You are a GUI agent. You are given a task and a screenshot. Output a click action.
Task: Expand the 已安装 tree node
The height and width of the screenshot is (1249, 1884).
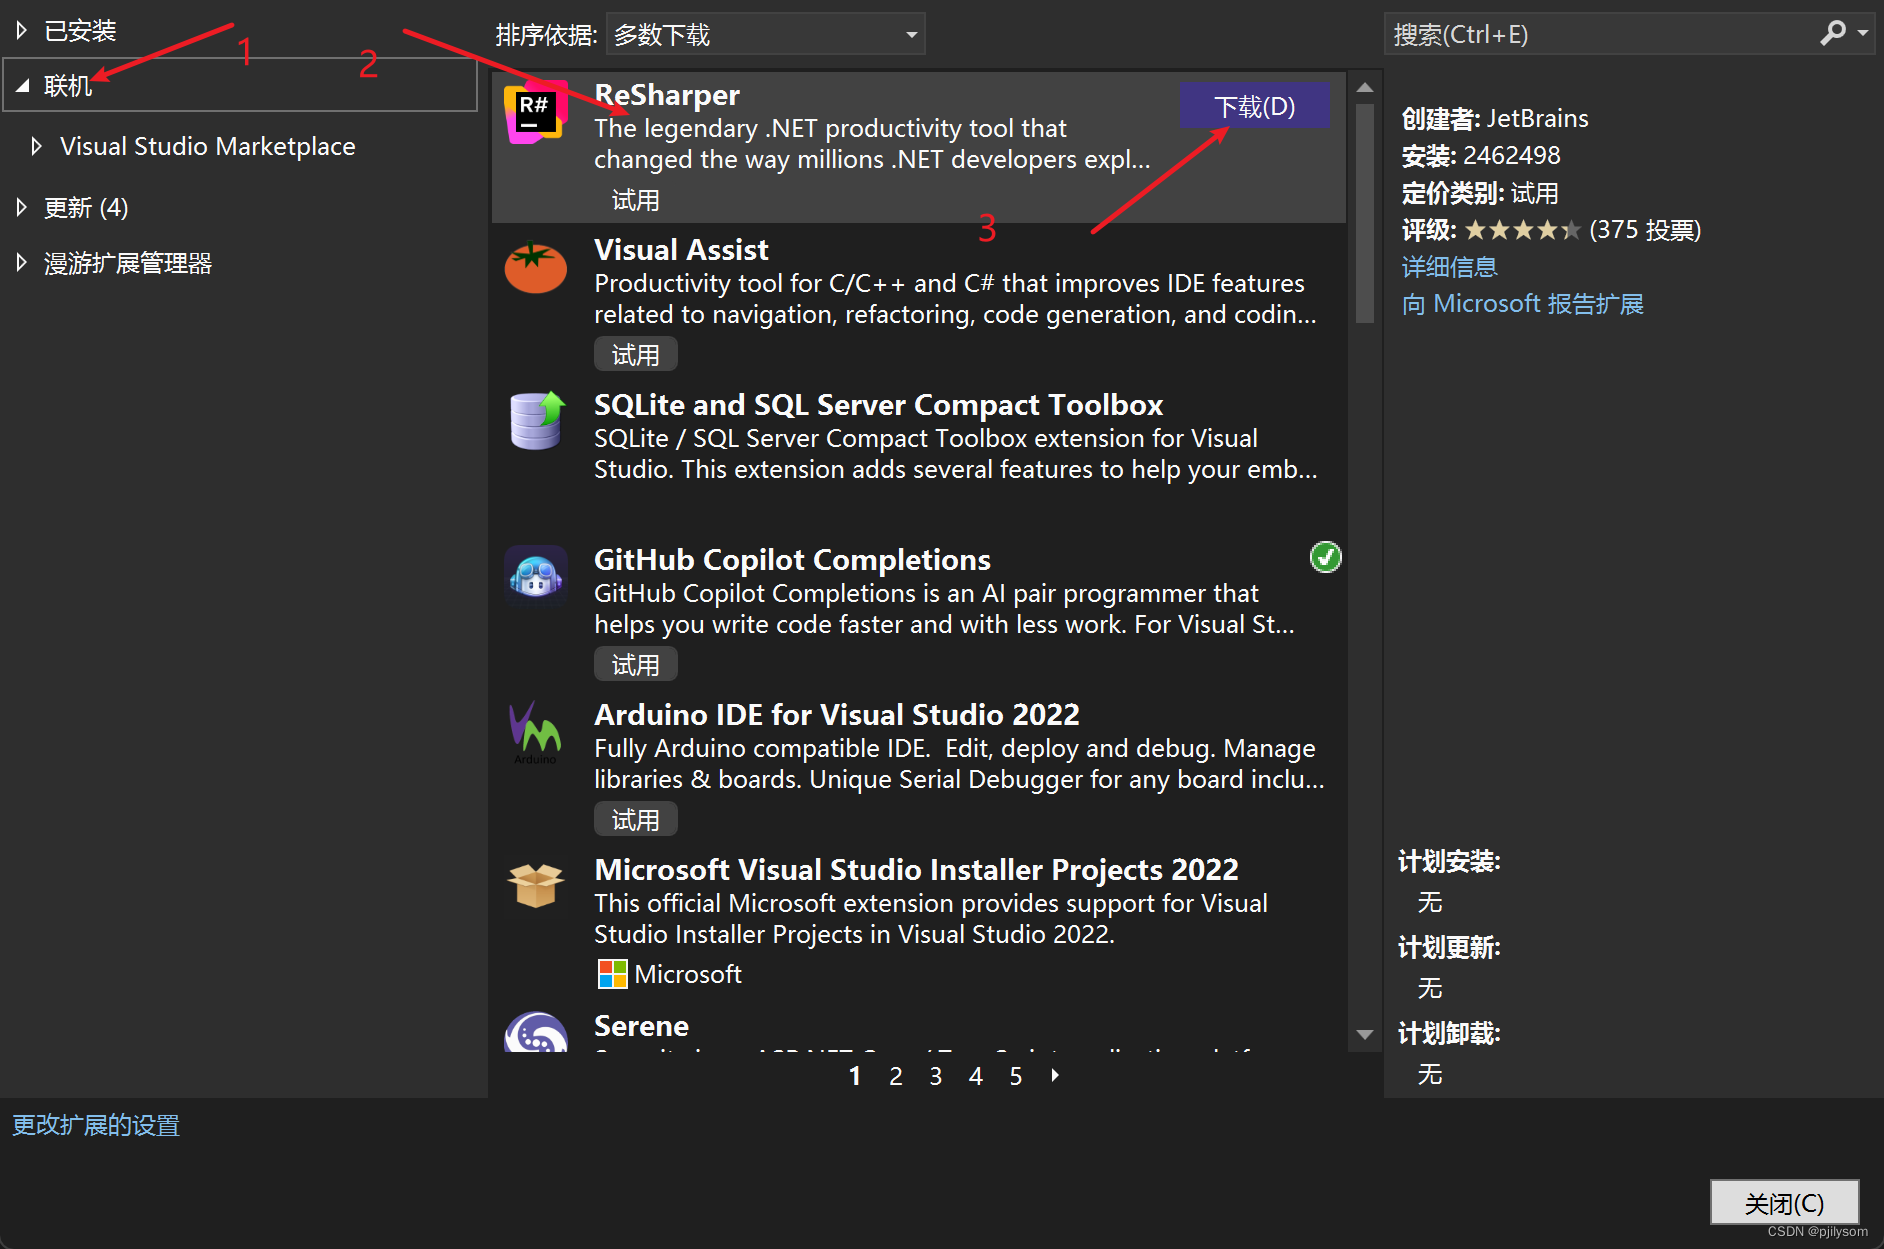click(21, 31)
